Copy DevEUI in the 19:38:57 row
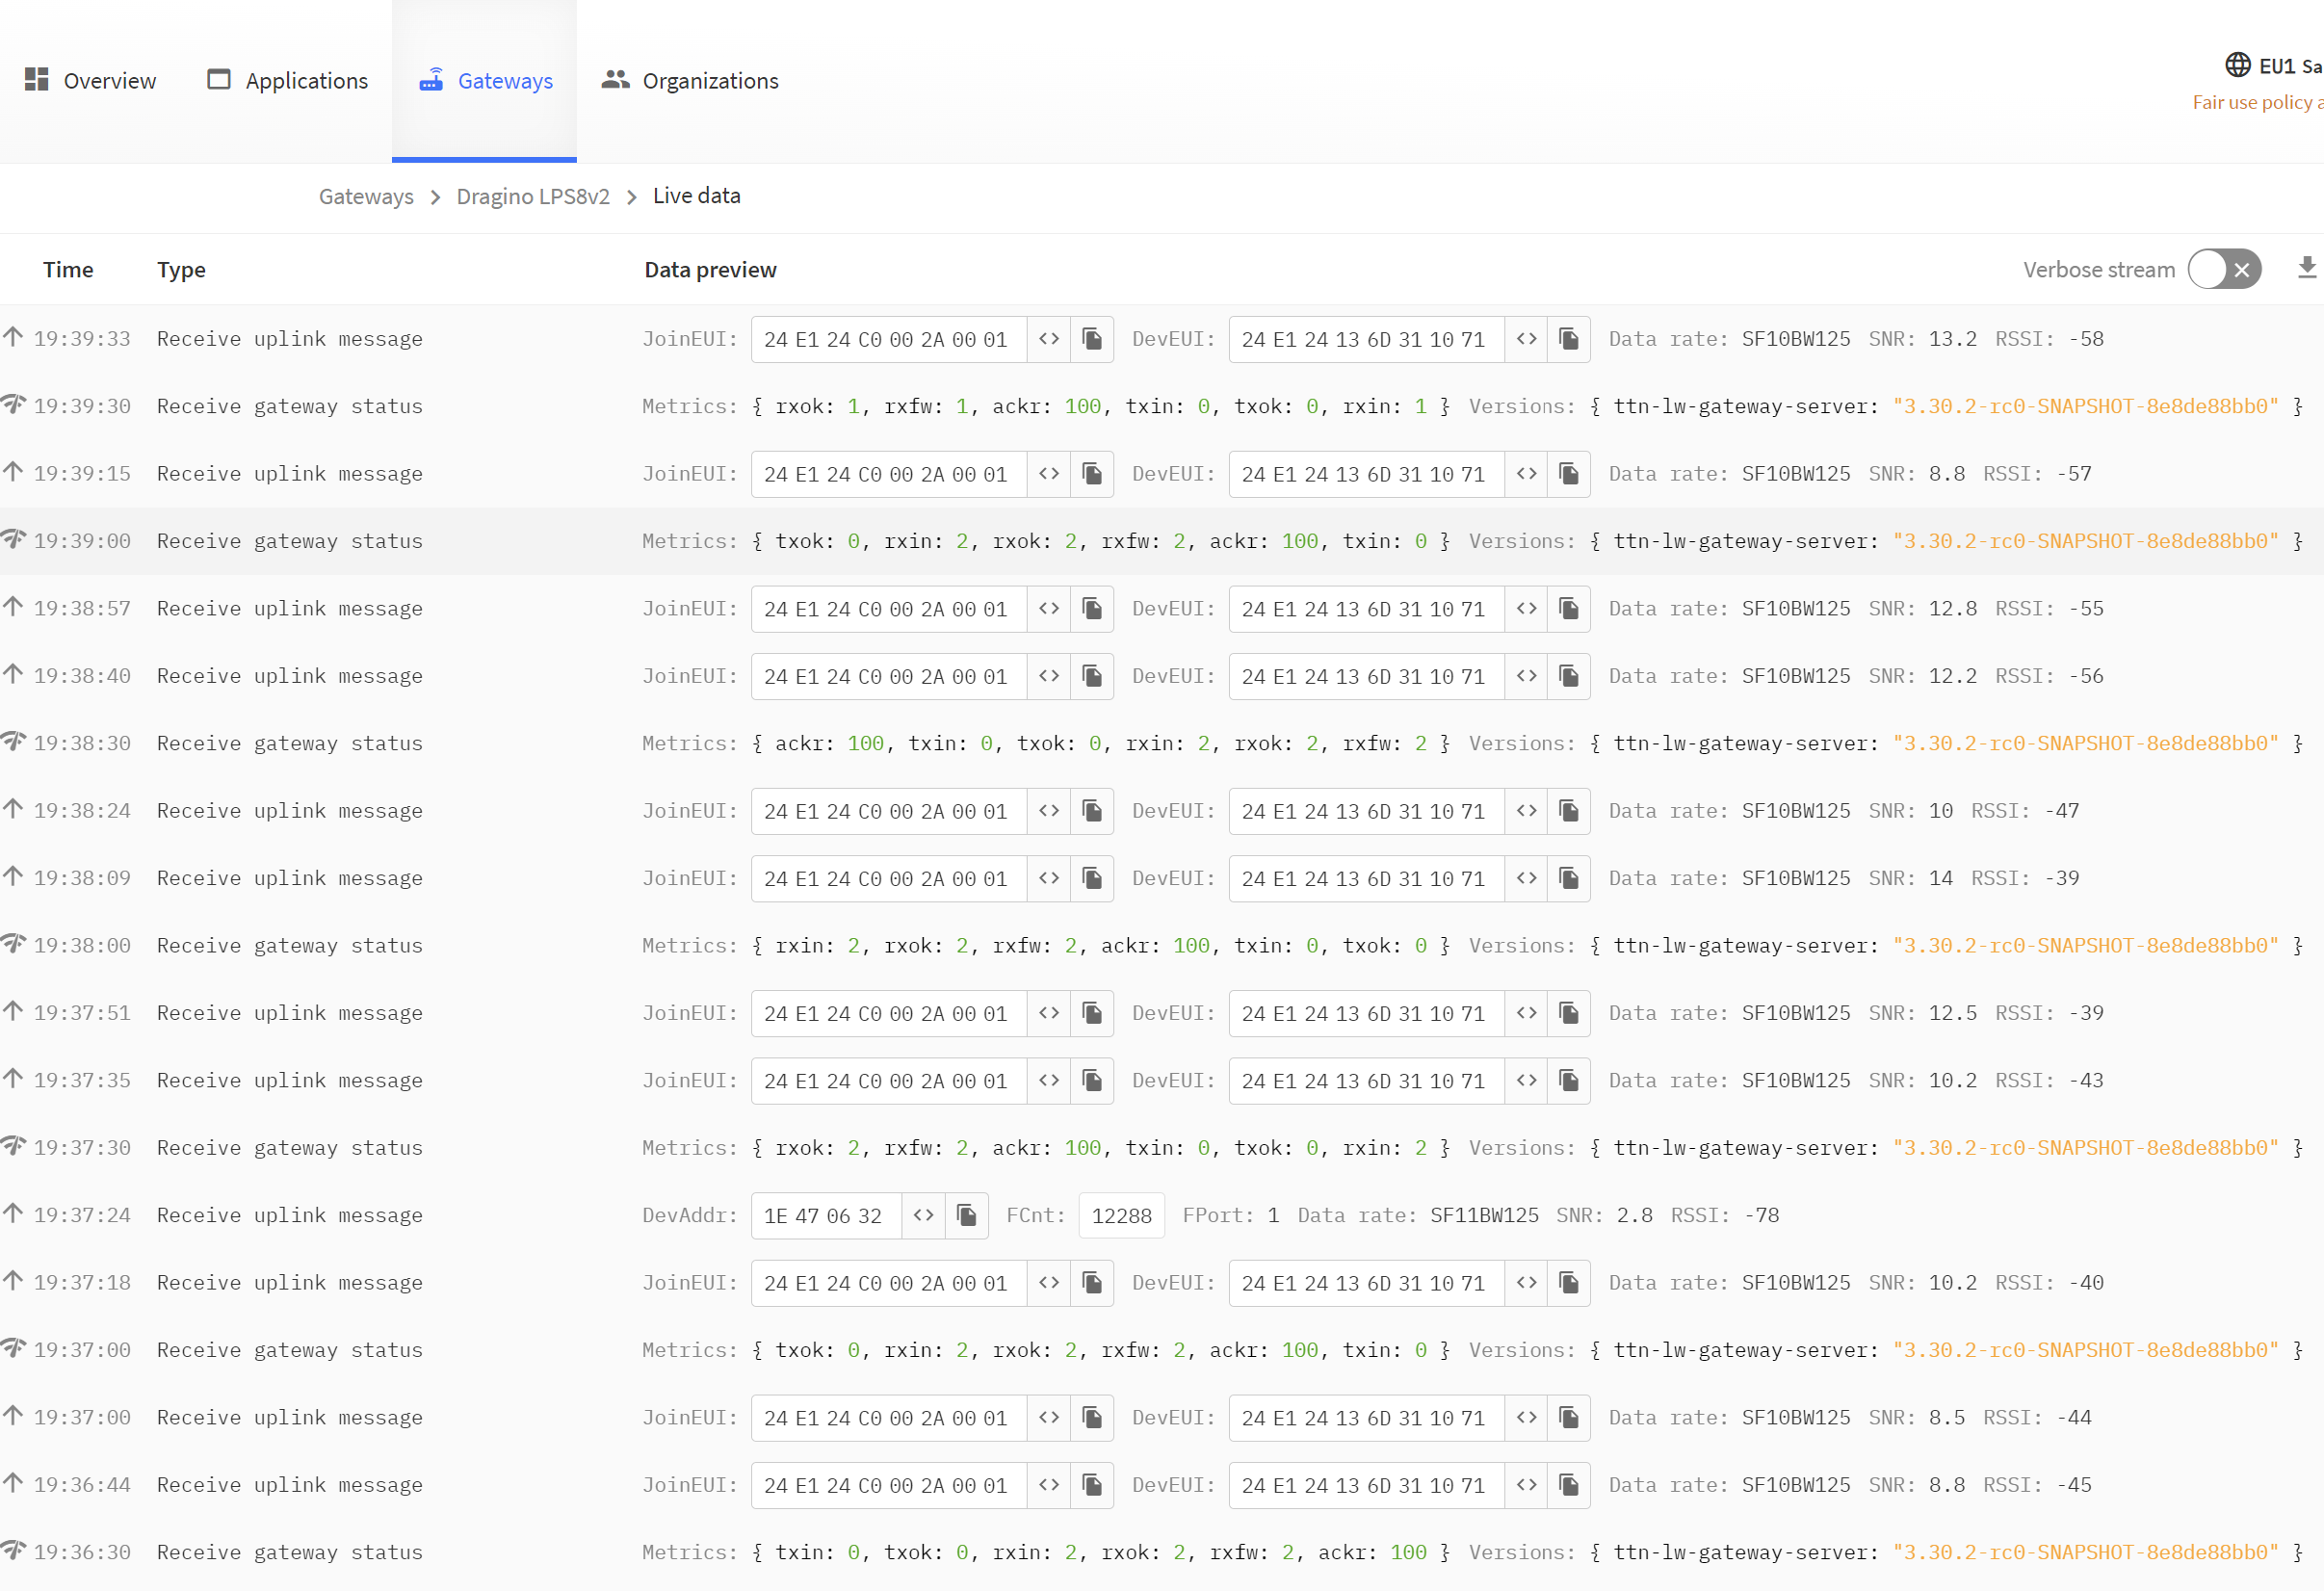 pos(1569,609)
